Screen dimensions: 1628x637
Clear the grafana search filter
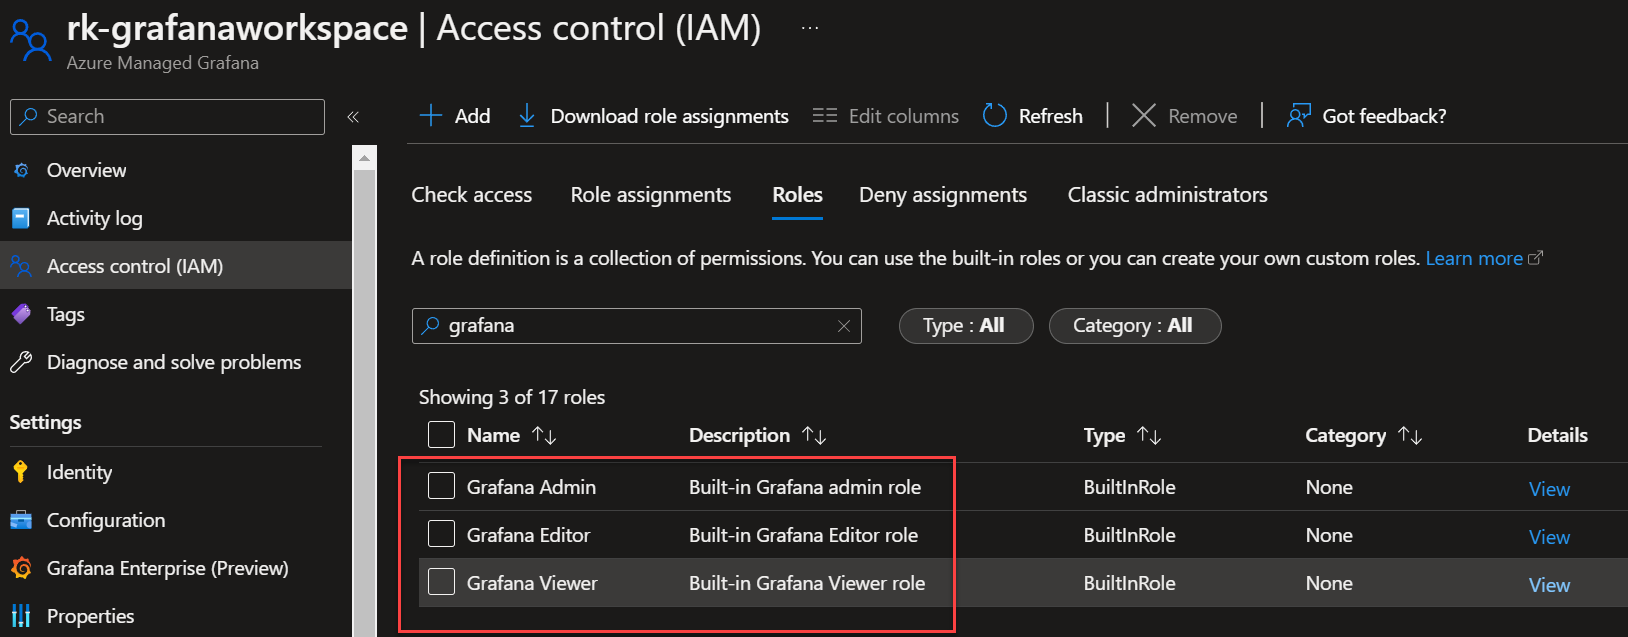click(x=843, y=326)
